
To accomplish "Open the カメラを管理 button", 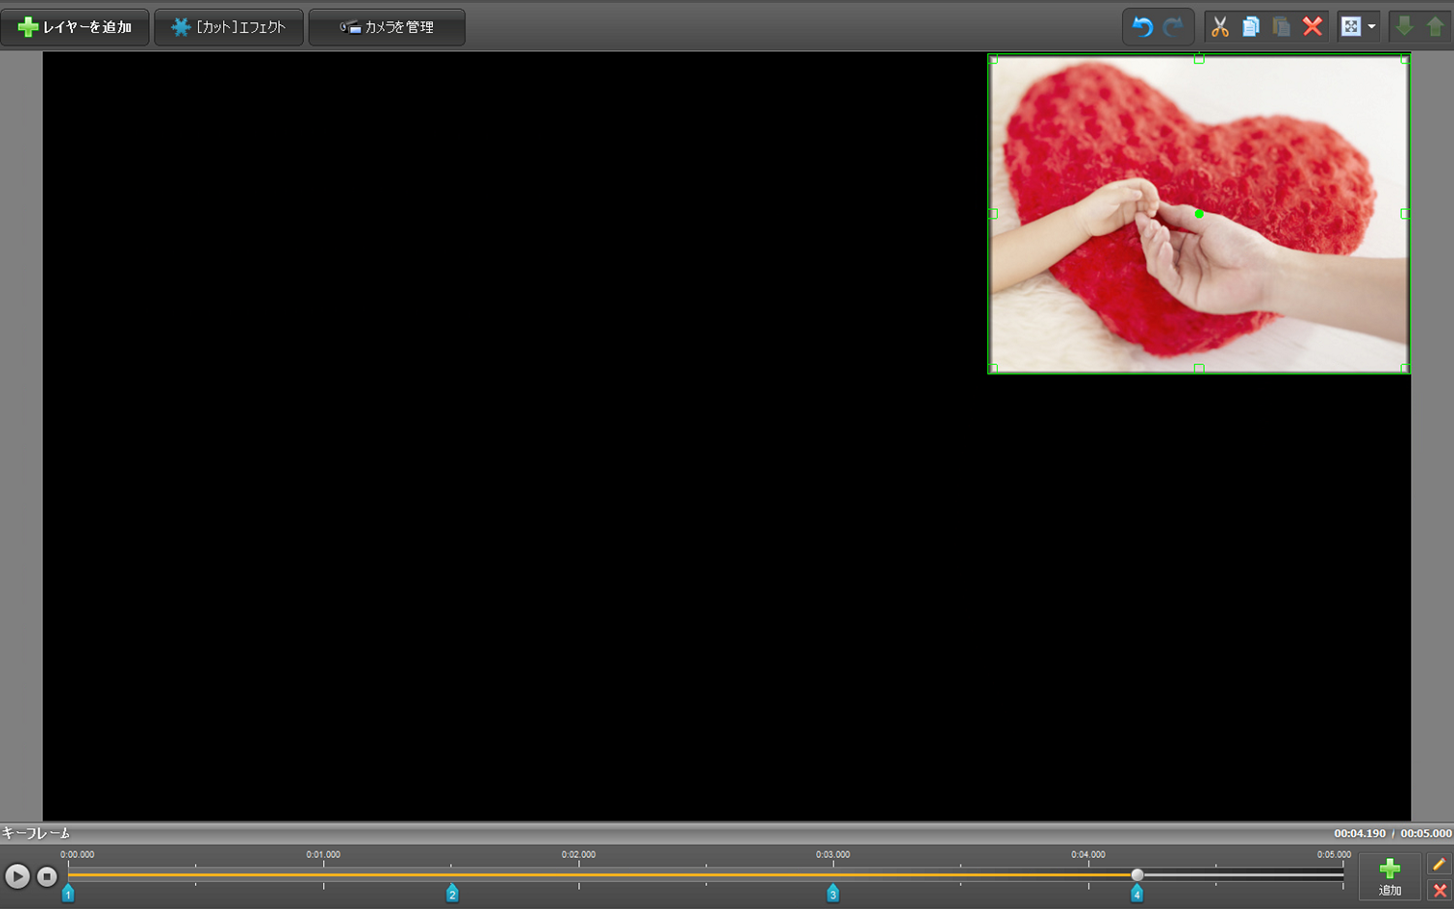I will coord(387,27).
